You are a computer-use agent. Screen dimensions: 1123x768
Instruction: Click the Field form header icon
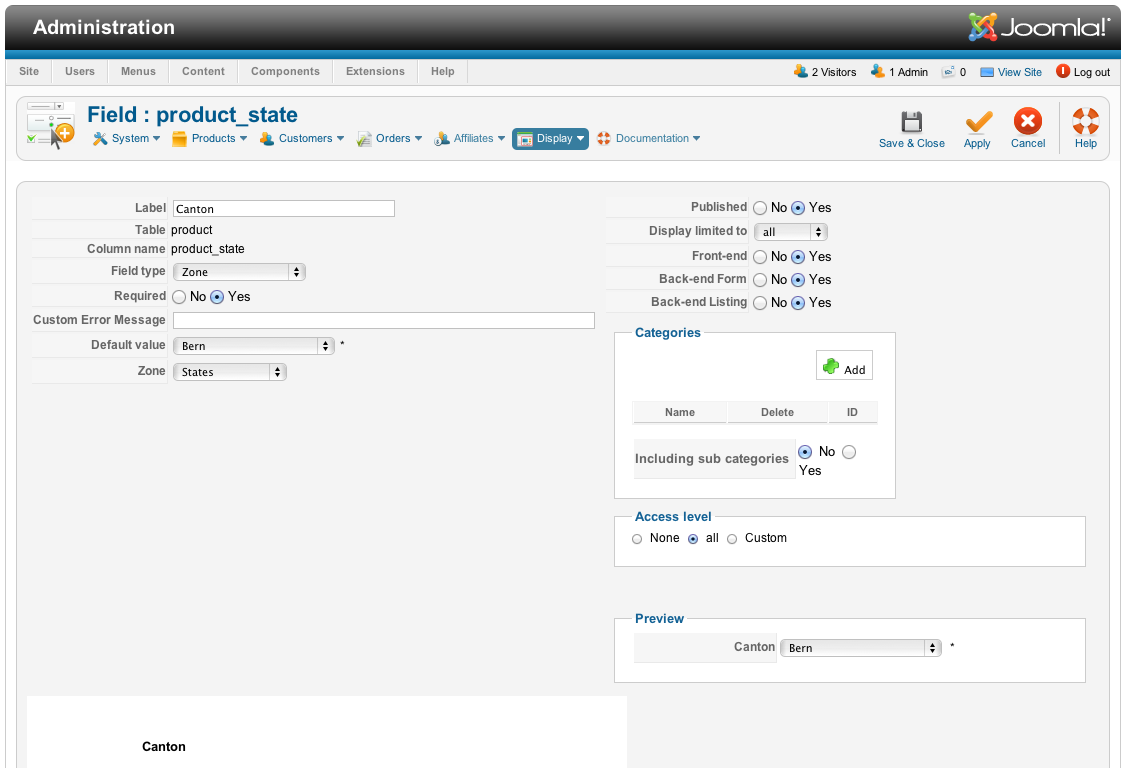51,125
